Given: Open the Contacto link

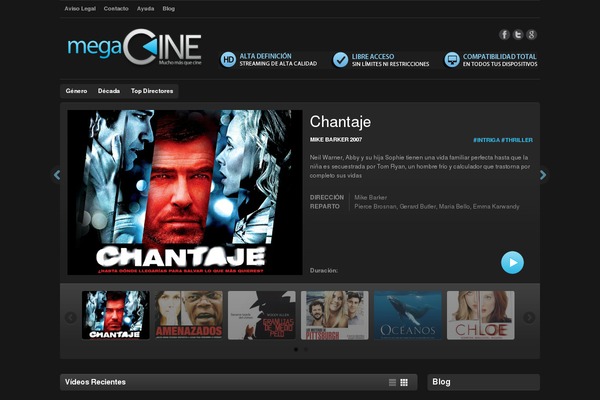Looking at the screenshot, I should 116,8.
